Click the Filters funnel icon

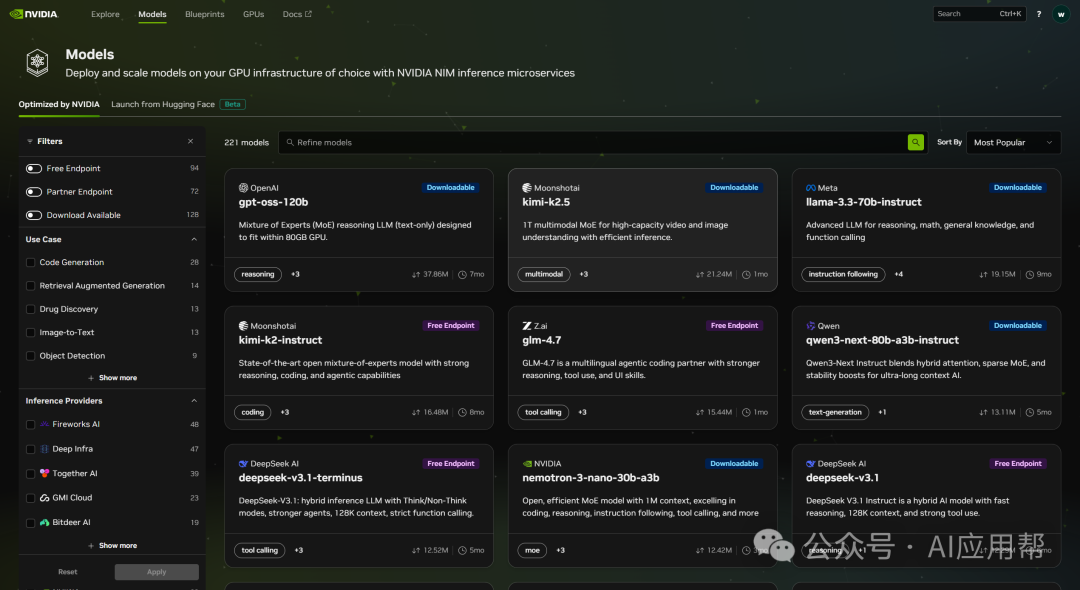tap(30, 141)
